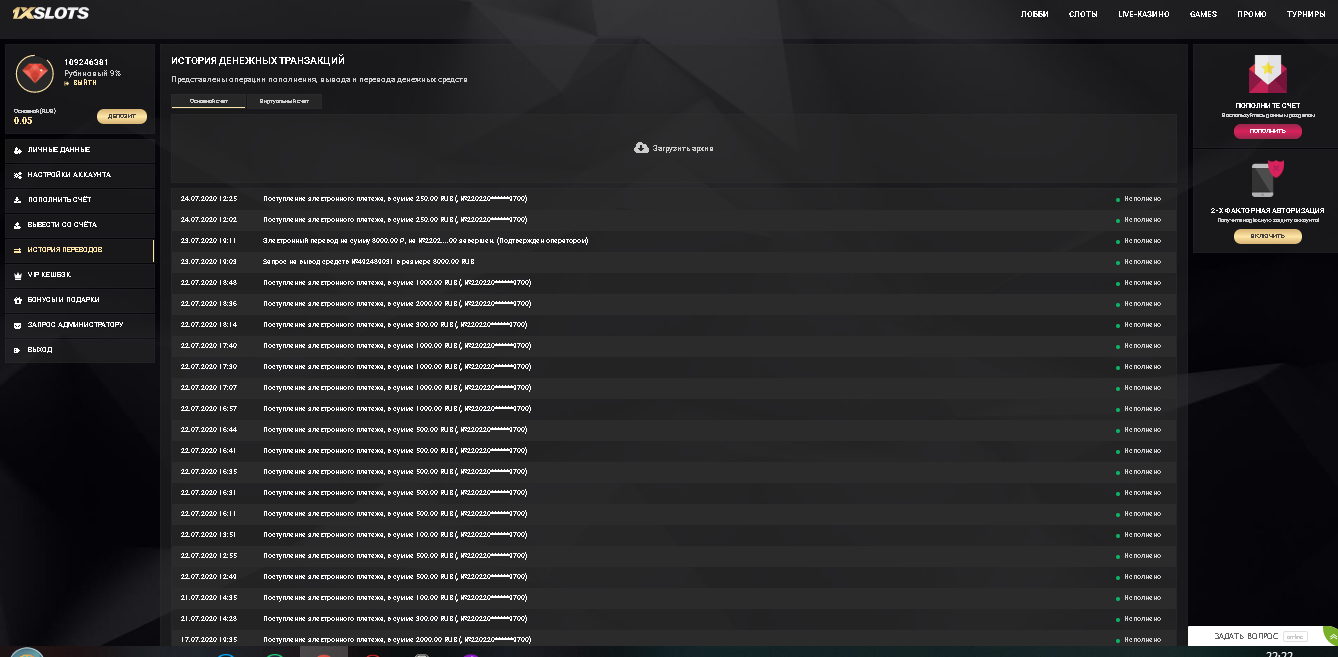The height and width of the screenshot is (657, 1338).
Task: Click the Выйти logout link
Action: (x=84, y=83)
